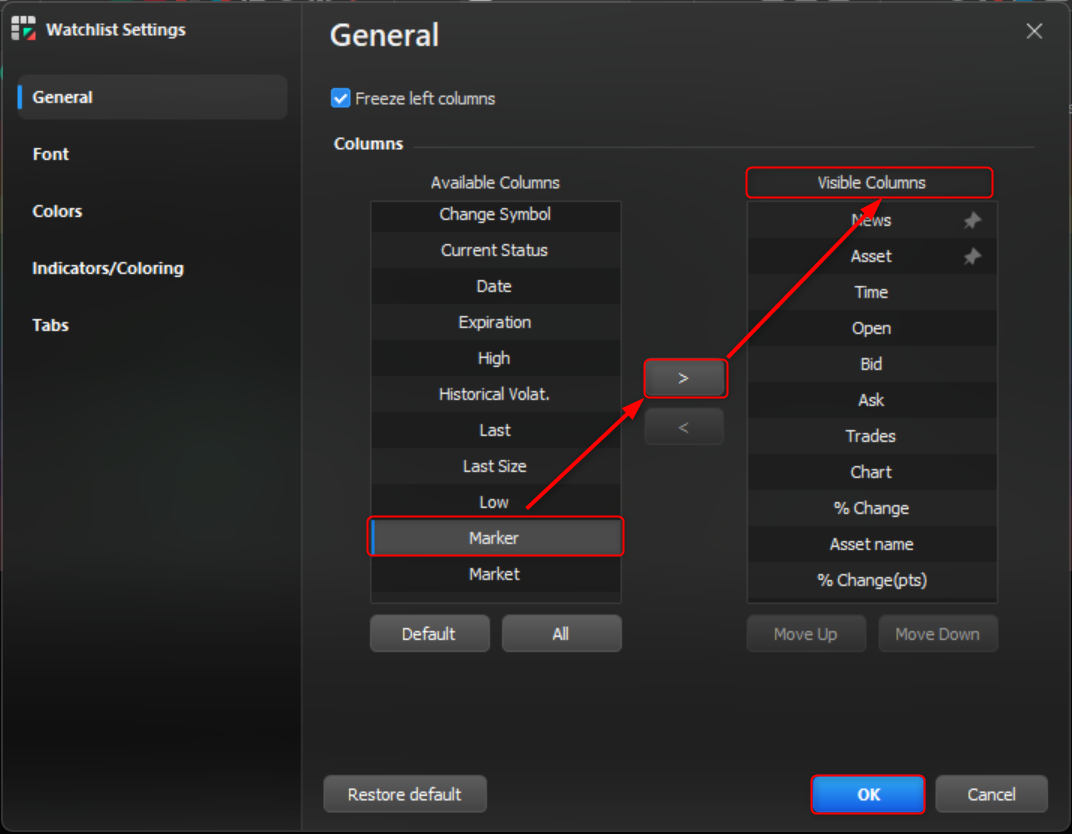Select Low in Available Columns

click(495, 502)
